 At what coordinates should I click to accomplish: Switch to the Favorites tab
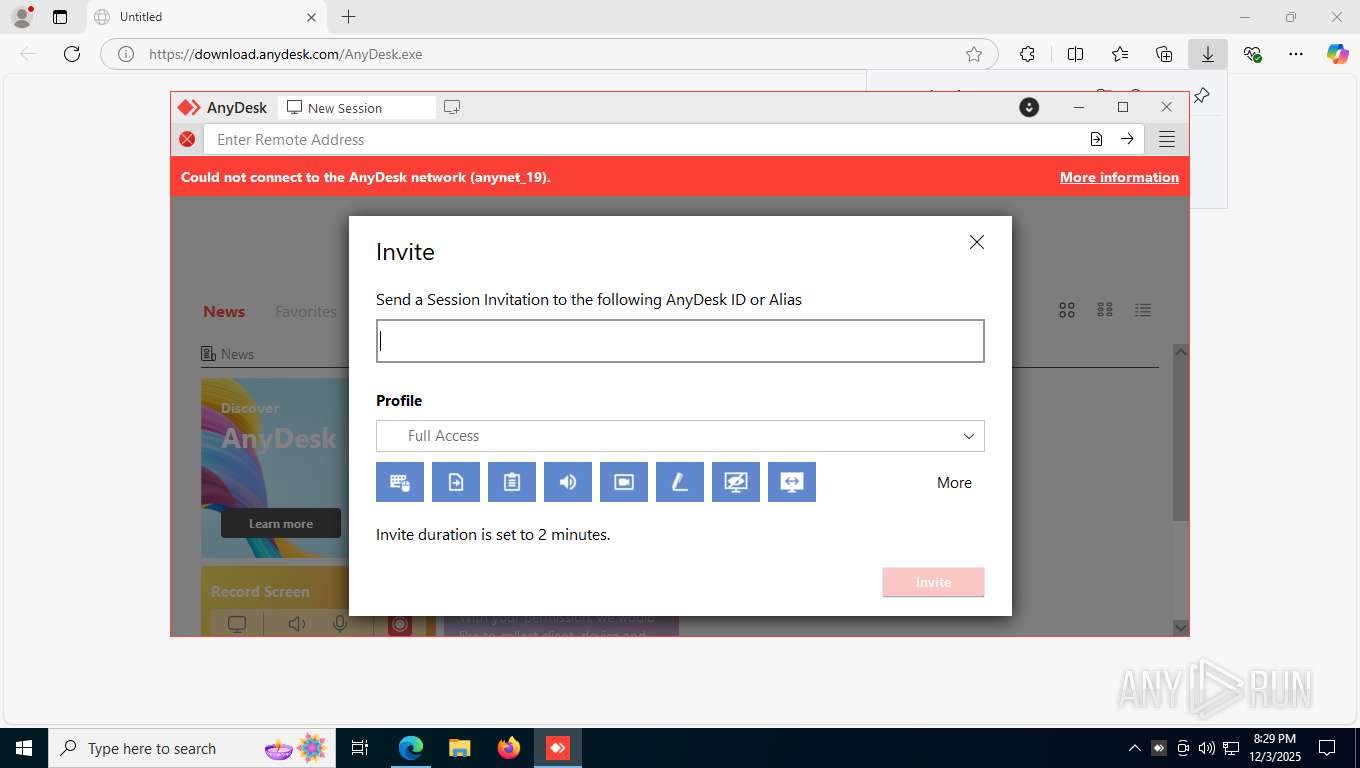pos(306,311)
